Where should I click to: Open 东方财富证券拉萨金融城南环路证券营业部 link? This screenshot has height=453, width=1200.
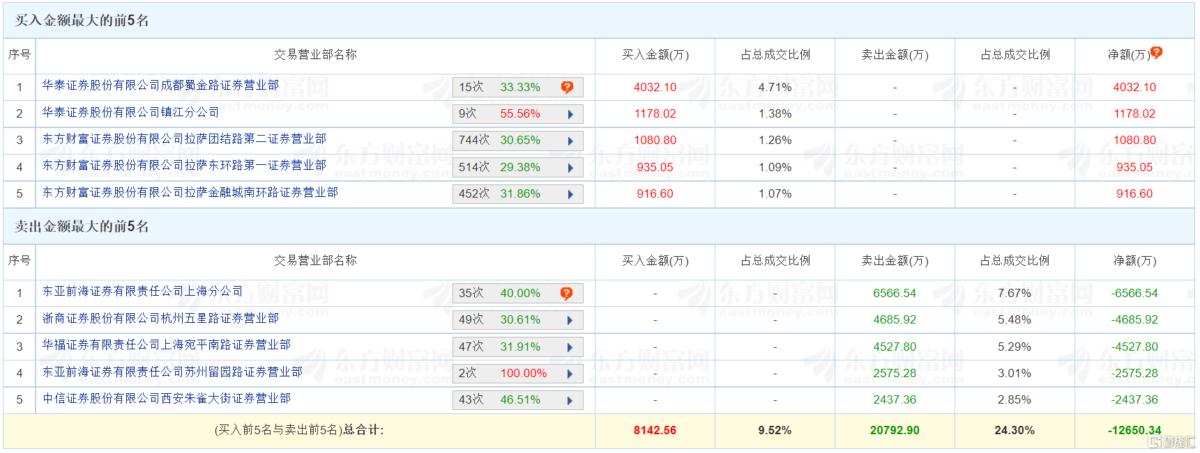190,192
